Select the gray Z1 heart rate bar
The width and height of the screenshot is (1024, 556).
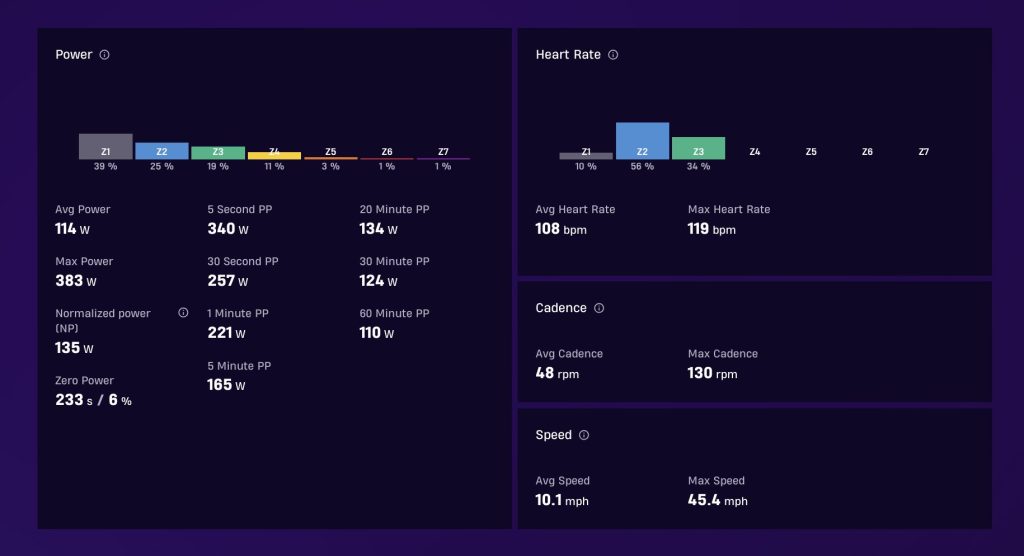pos(586,155)
